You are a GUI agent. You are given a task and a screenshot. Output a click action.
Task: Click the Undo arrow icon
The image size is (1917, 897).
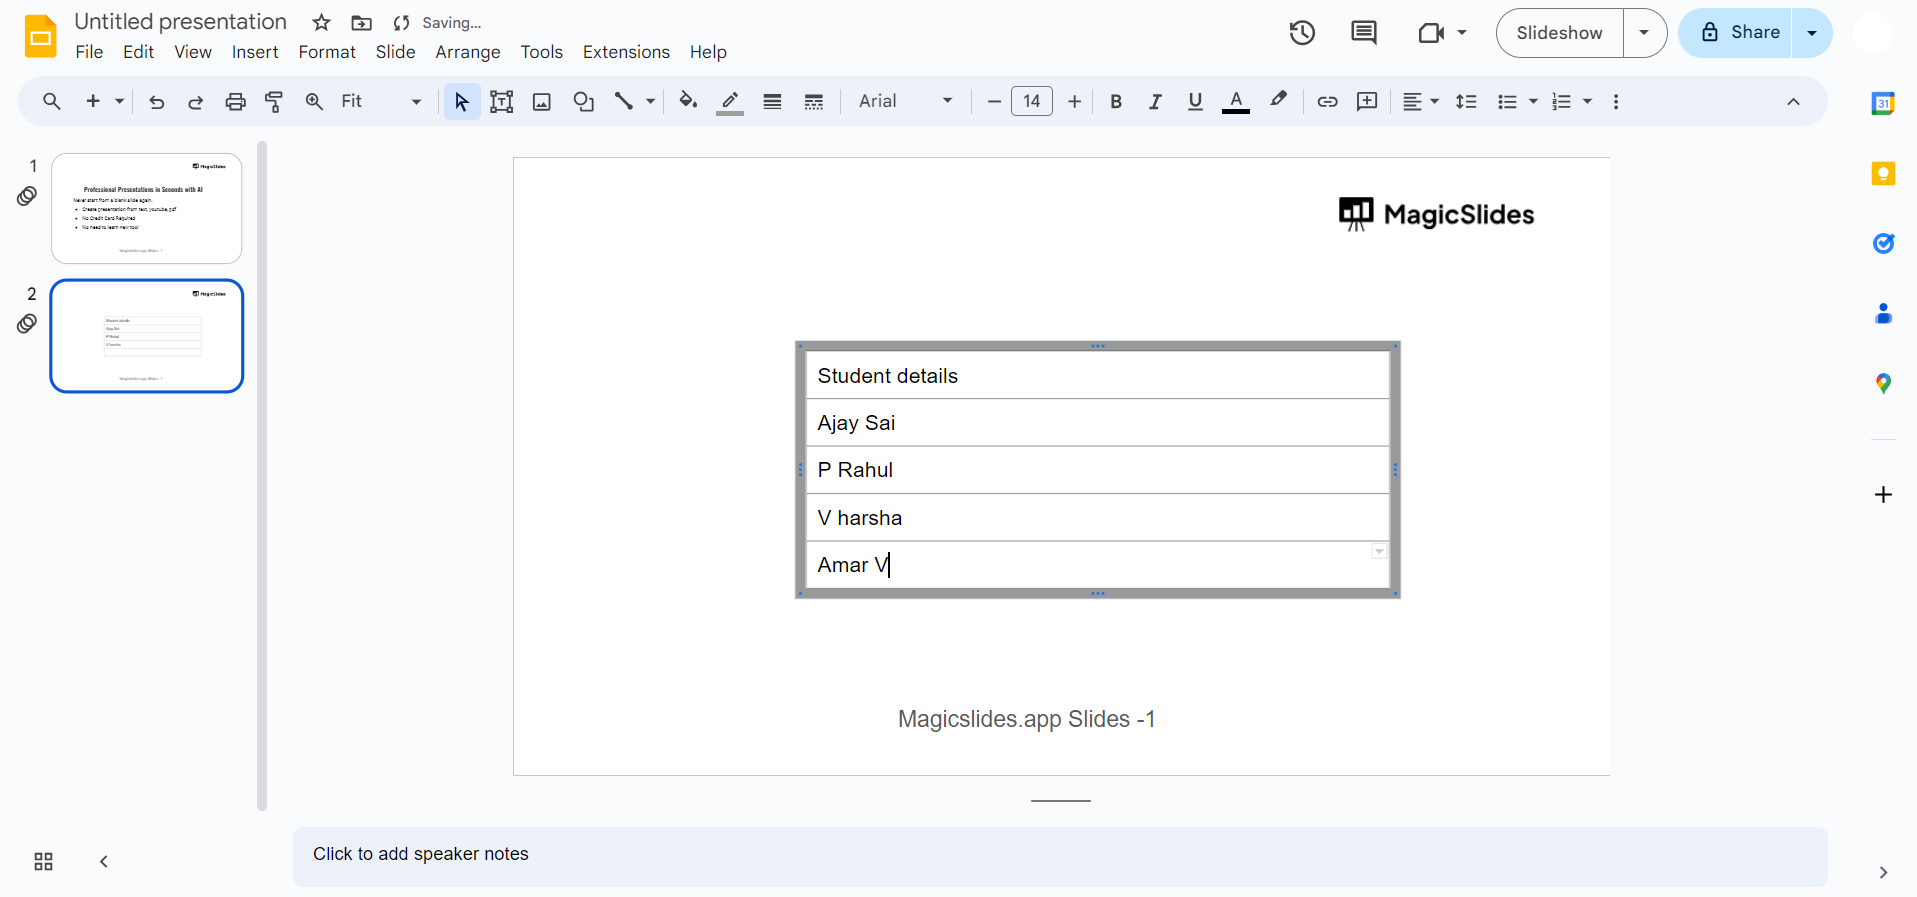[x=156, y=102]
